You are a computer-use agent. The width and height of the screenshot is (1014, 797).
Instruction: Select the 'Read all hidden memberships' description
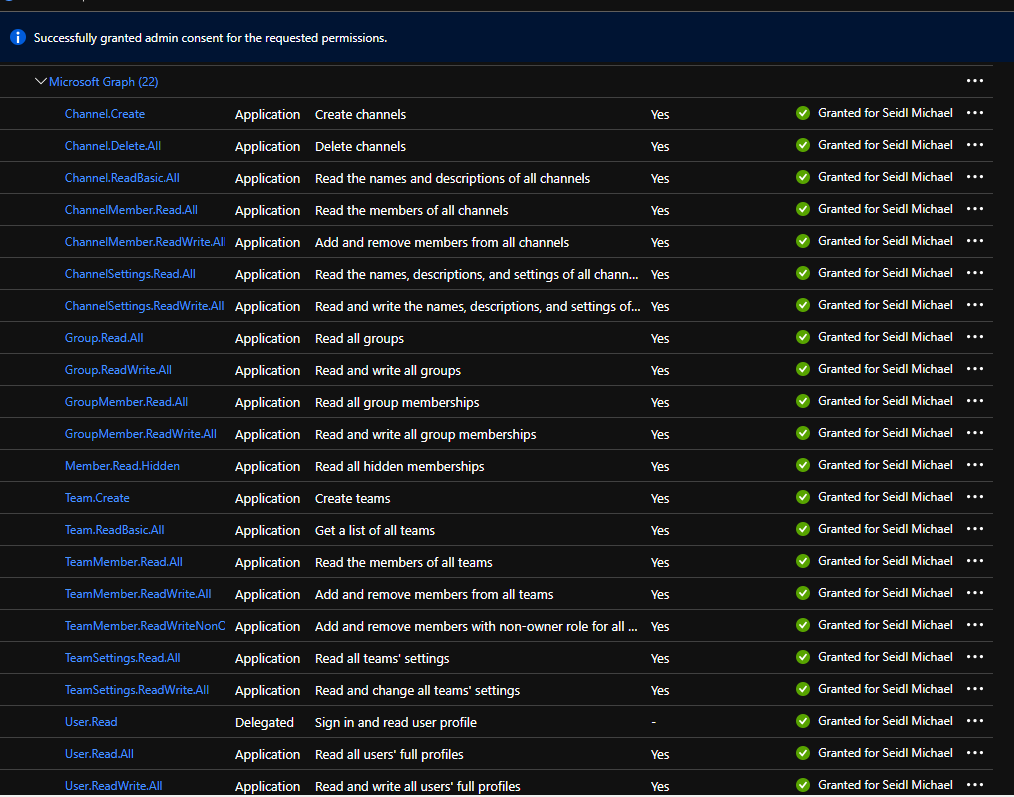[x=400, y=466]
